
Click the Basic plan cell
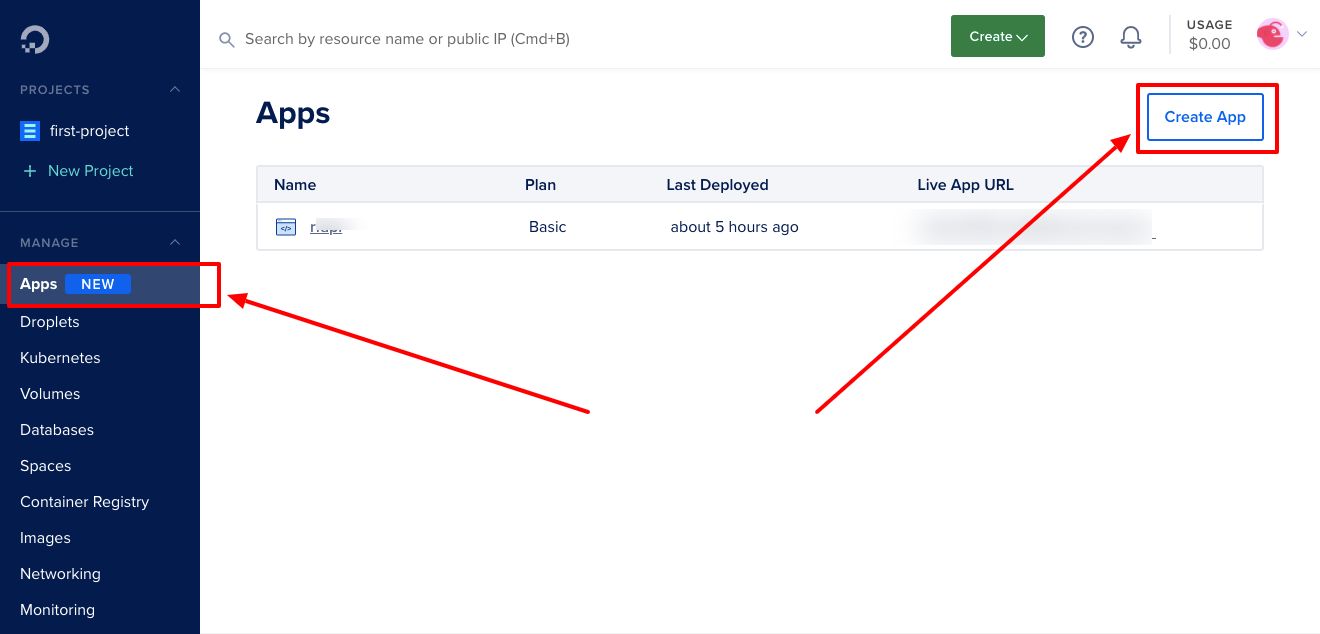[547, 227]
